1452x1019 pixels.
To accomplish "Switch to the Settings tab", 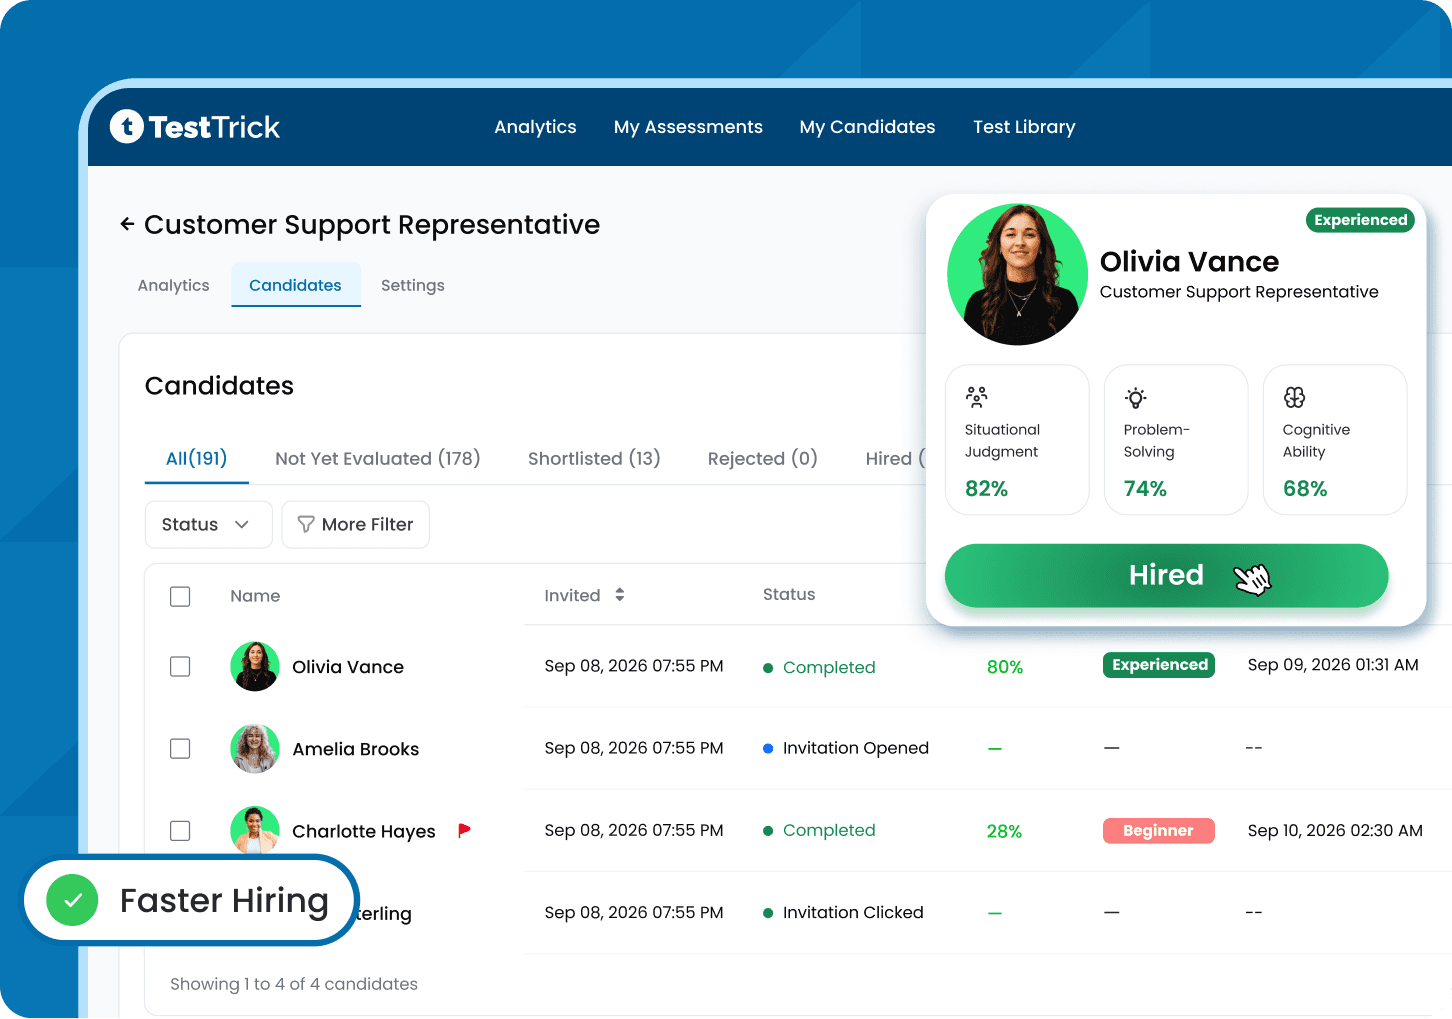I will click(413, 285).
